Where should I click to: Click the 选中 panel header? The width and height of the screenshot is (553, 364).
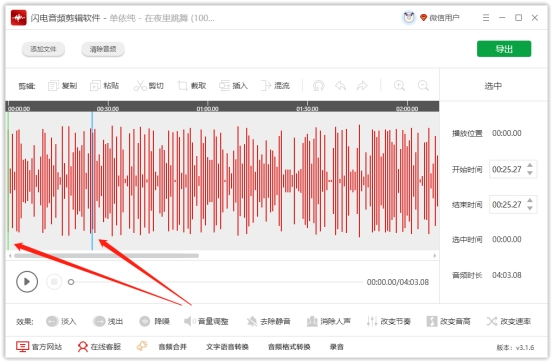click(x=493, y=86)
